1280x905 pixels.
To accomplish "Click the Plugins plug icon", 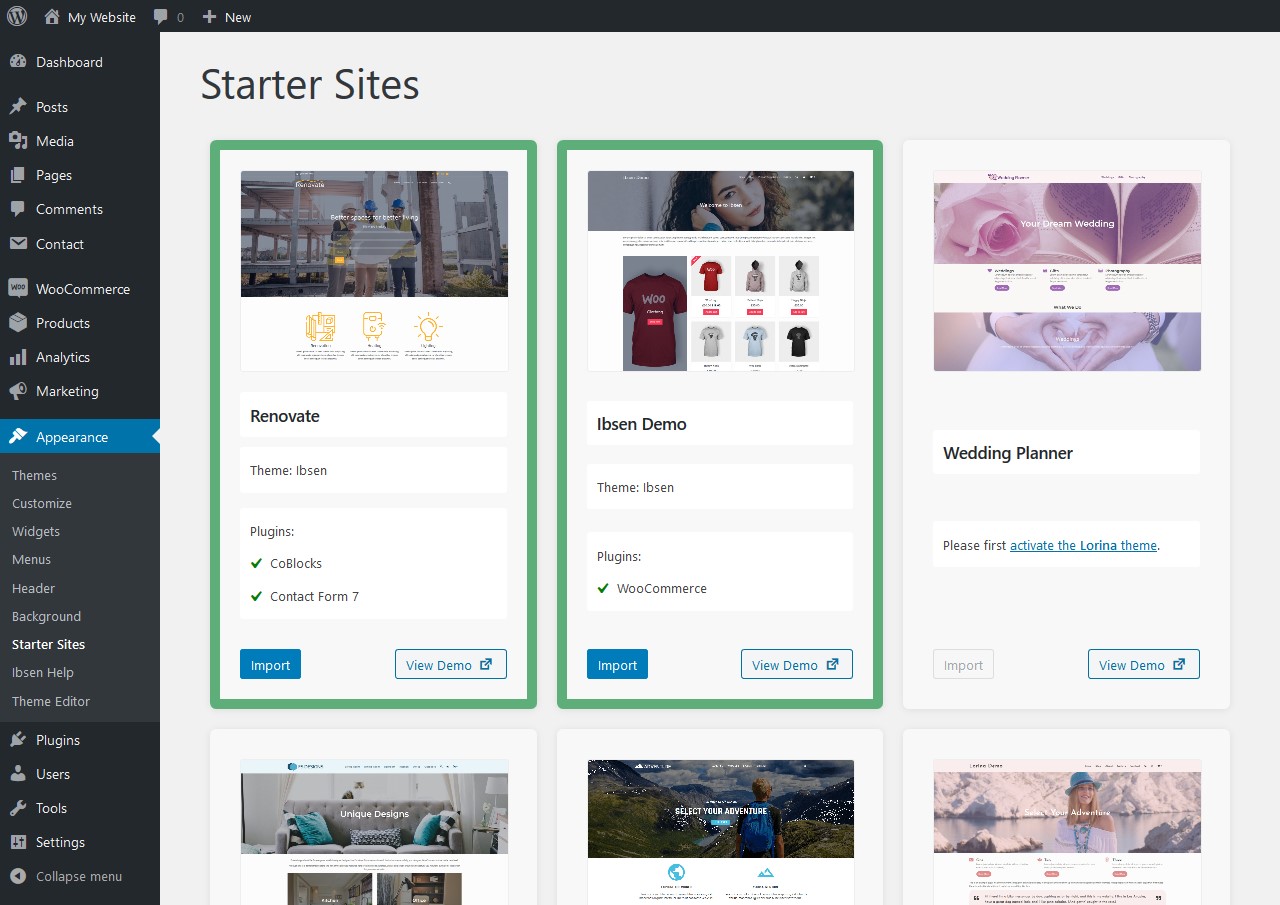I will (18, 740).
